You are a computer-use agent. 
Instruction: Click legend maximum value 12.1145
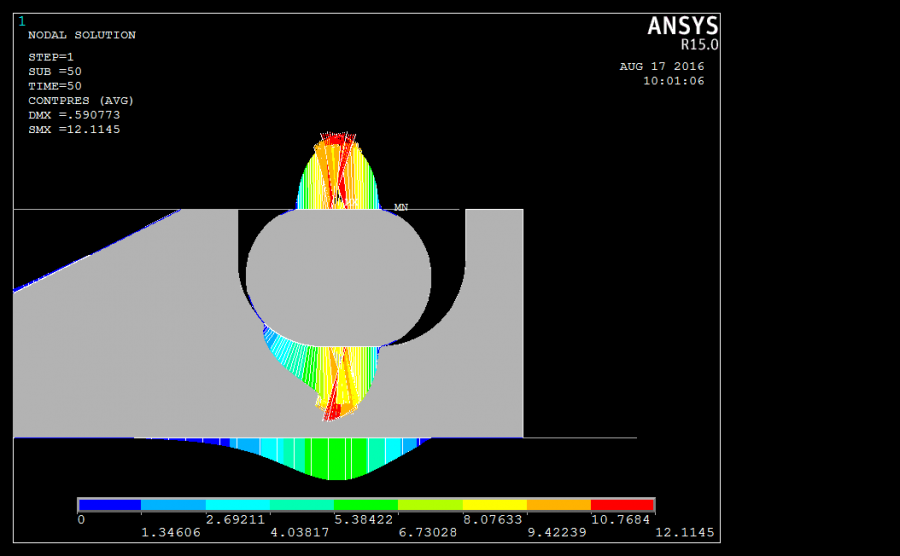coord(685,532)
